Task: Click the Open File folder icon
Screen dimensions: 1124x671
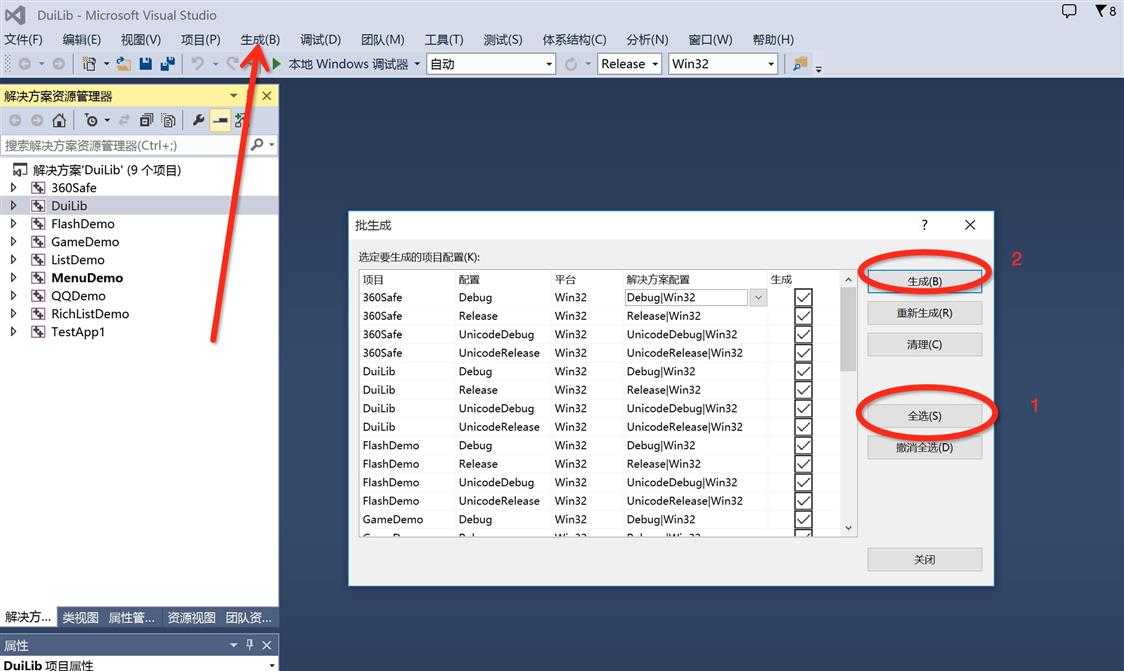Action: click(124, 64)
